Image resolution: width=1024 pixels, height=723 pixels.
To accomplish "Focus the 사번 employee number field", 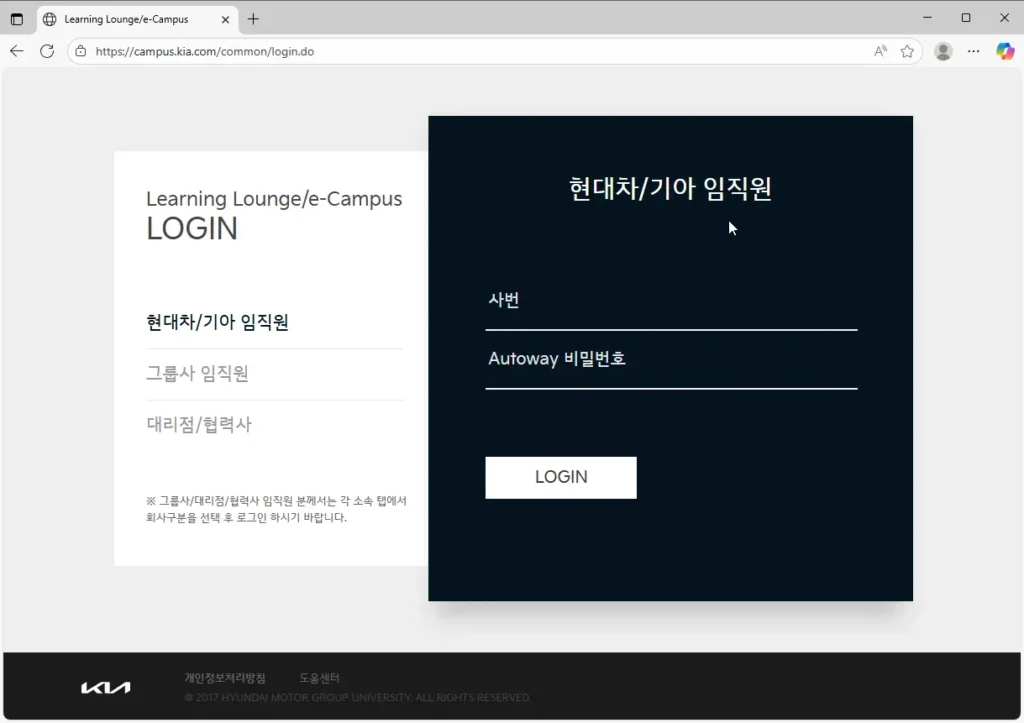I will pyautogui.click(x=671, y=302).
